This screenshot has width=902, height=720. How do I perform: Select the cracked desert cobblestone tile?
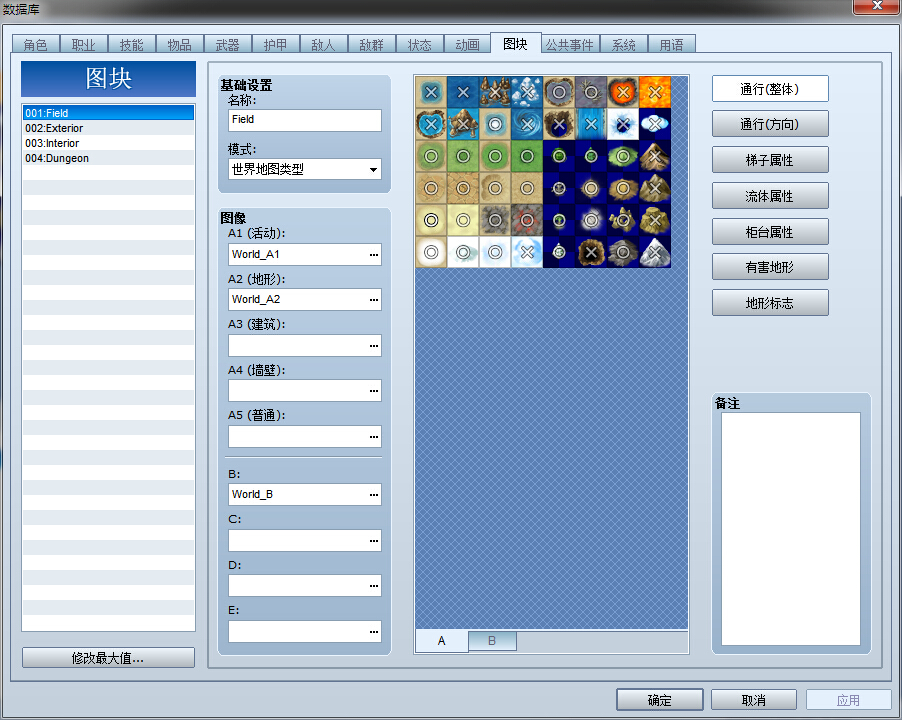463,188
